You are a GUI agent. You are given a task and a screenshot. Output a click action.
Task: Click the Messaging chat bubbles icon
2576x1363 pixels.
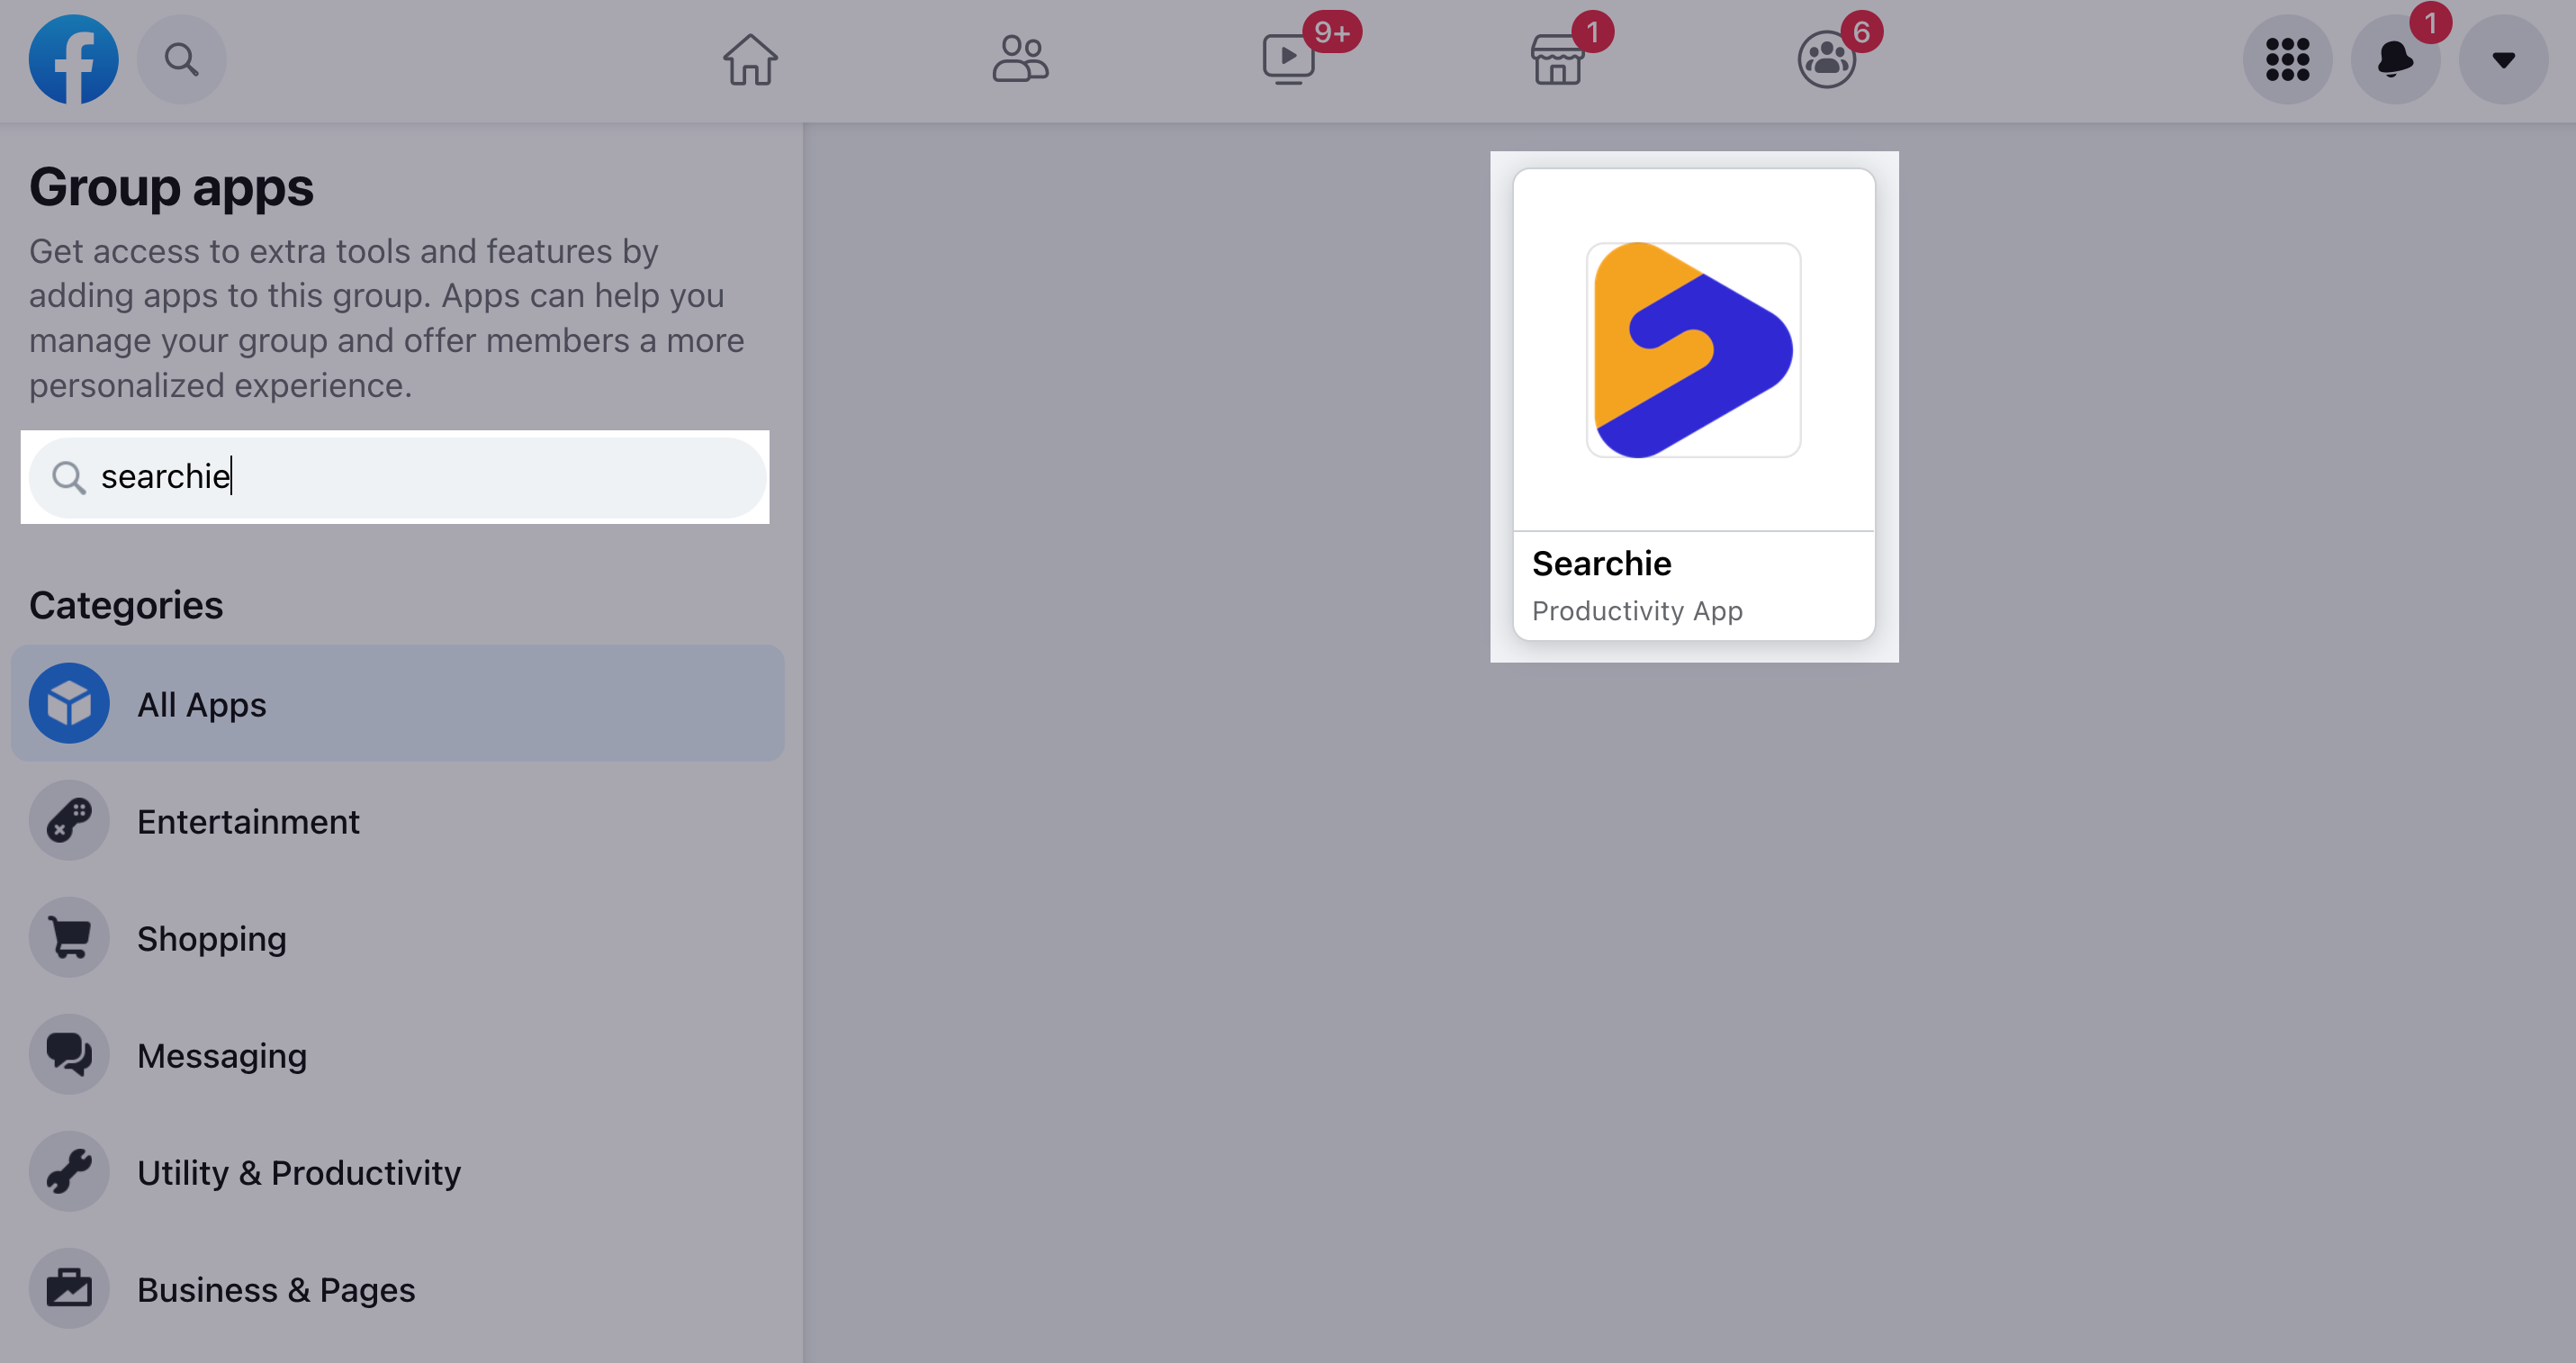69,1055
